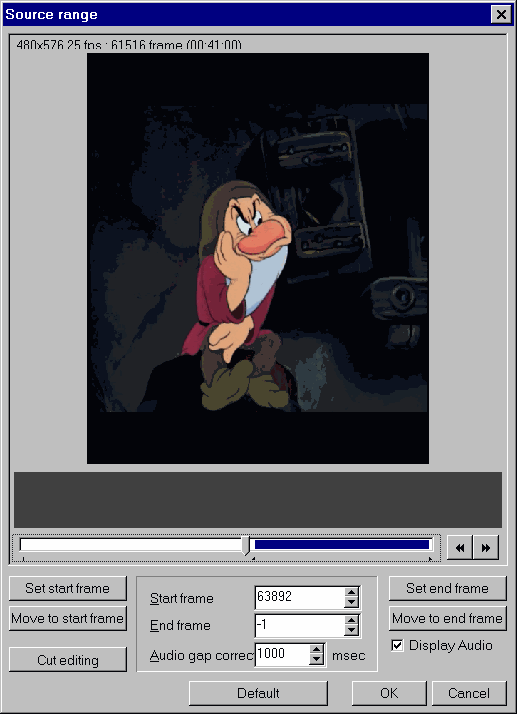Step forward with the fast-forward arrows button
Screen dimensions: 517x714
tap(486, 547)
